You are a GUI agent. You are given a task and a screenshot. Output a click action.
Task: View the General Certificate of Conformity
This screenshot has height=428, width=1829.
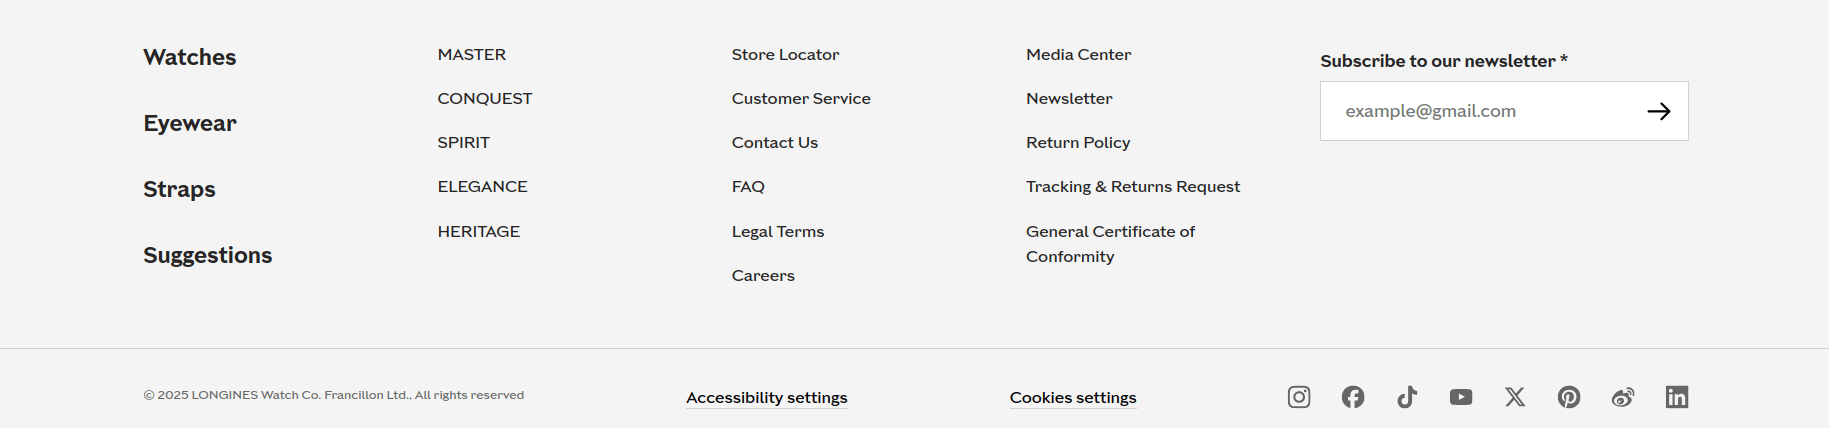pyautogui.click(x=1110, y=243)
